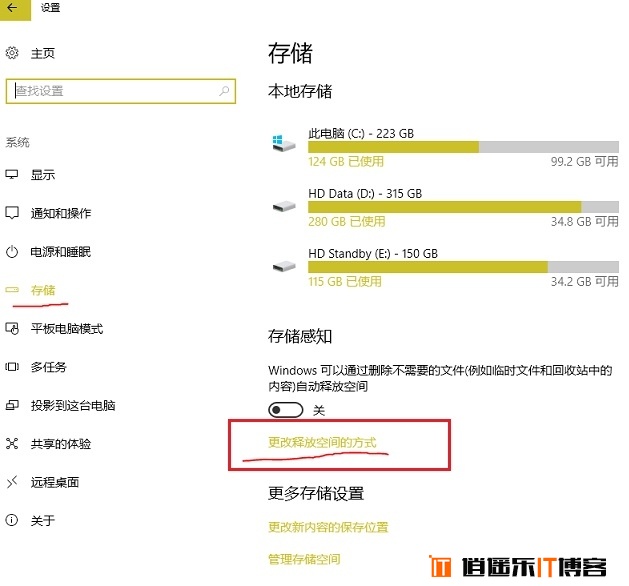This screenshot has height=586, width=629.
Task: Click the 远程桌面 icon
Action: tap(12, 482)
